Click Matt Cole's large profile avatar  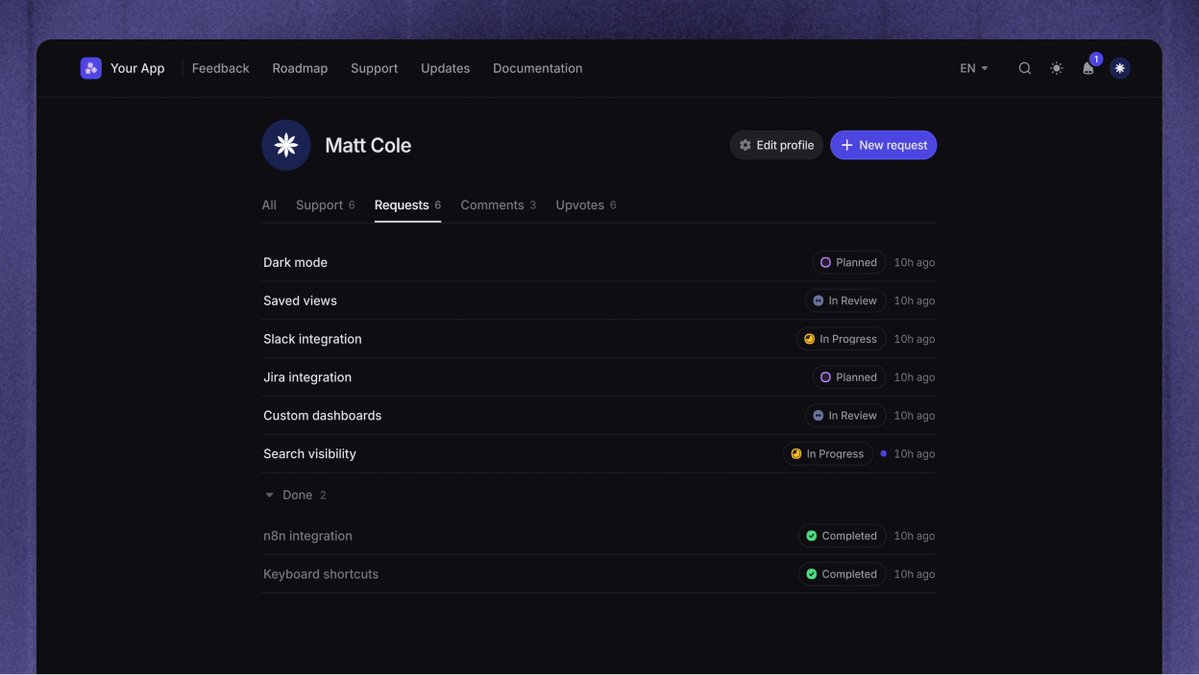pos(286,145)
